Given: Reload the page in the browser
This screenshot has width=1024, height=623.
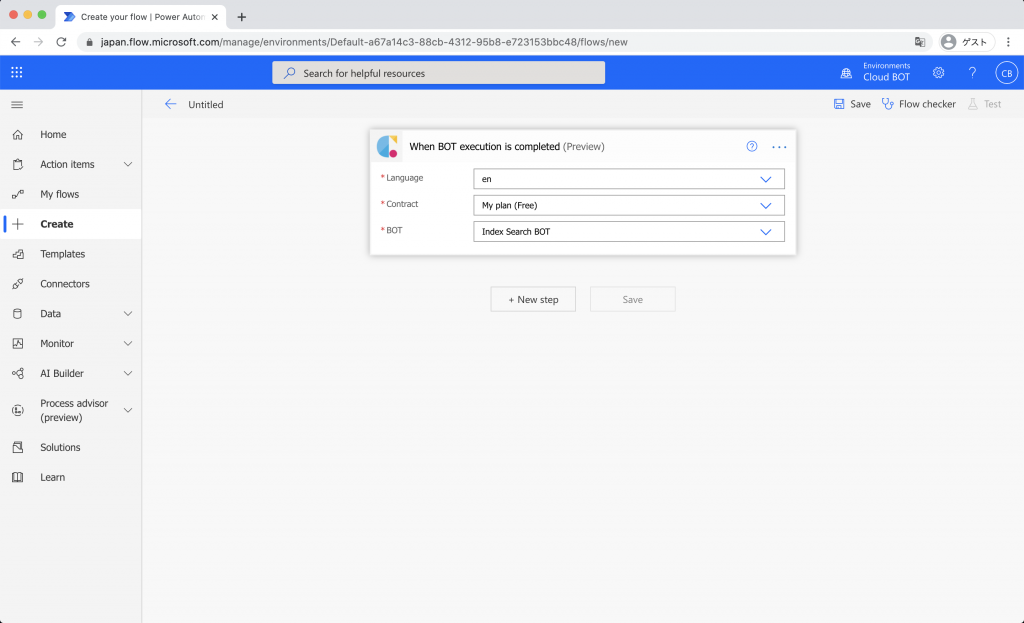Looking at the screenshot, I should click(x=61, y=42).
